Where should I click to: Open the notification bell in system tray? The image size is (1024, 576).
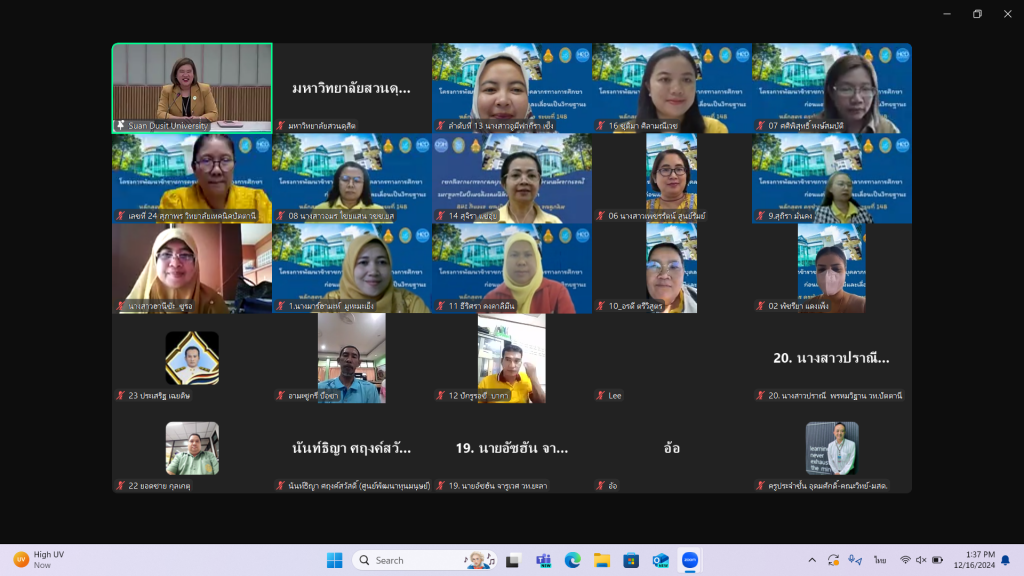pos(1005,560)
